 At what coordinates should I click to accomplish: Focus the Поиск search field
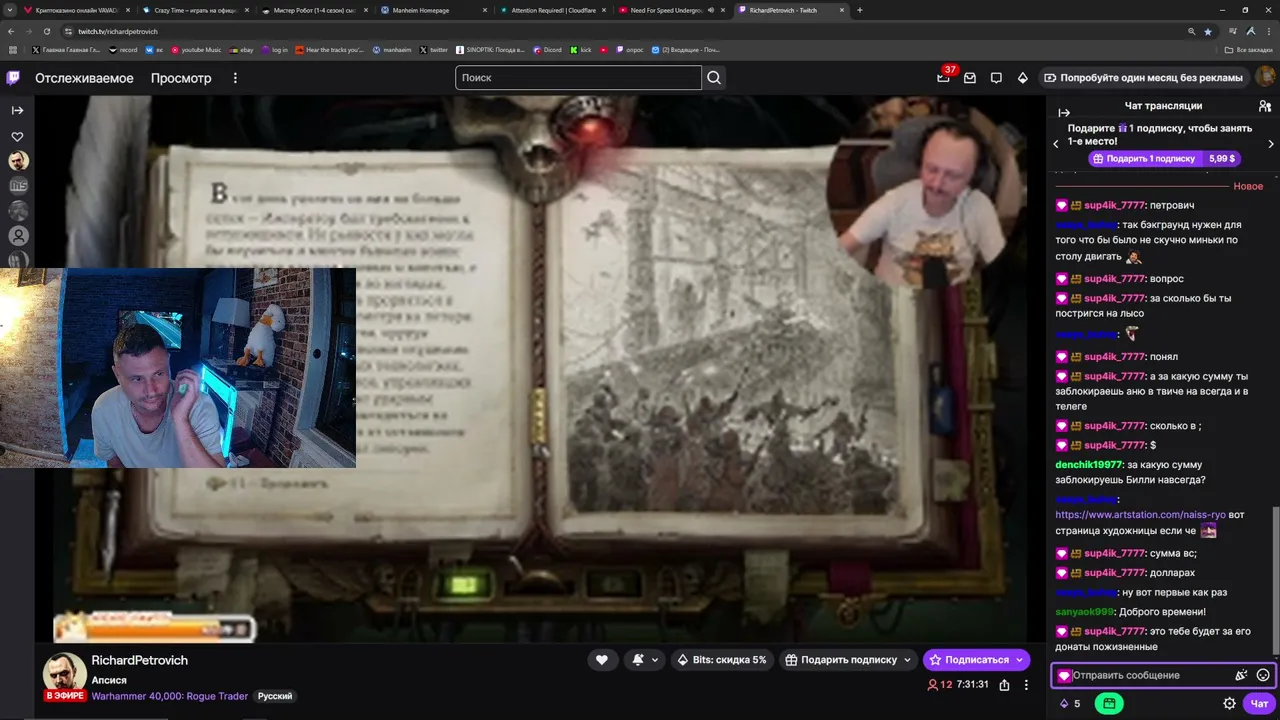point(578,77)
